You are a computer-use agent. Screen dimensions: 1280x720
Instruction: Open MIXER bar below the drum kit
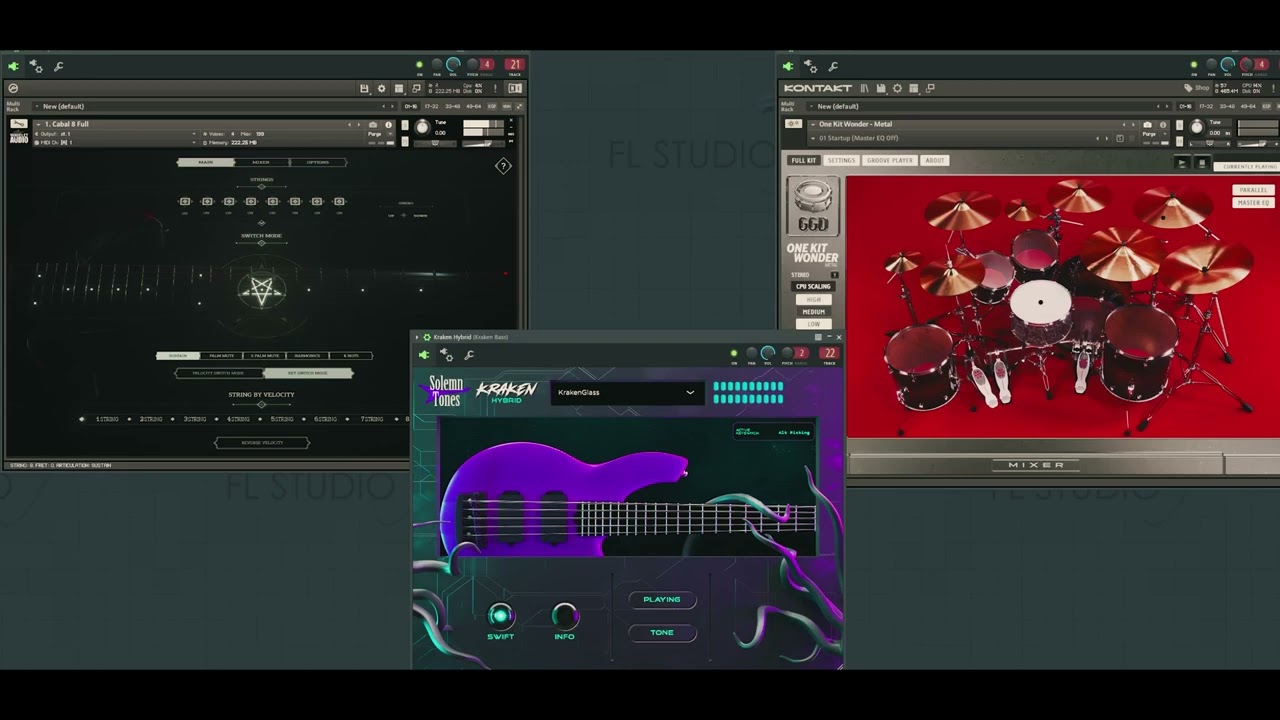click(1035, 465)
